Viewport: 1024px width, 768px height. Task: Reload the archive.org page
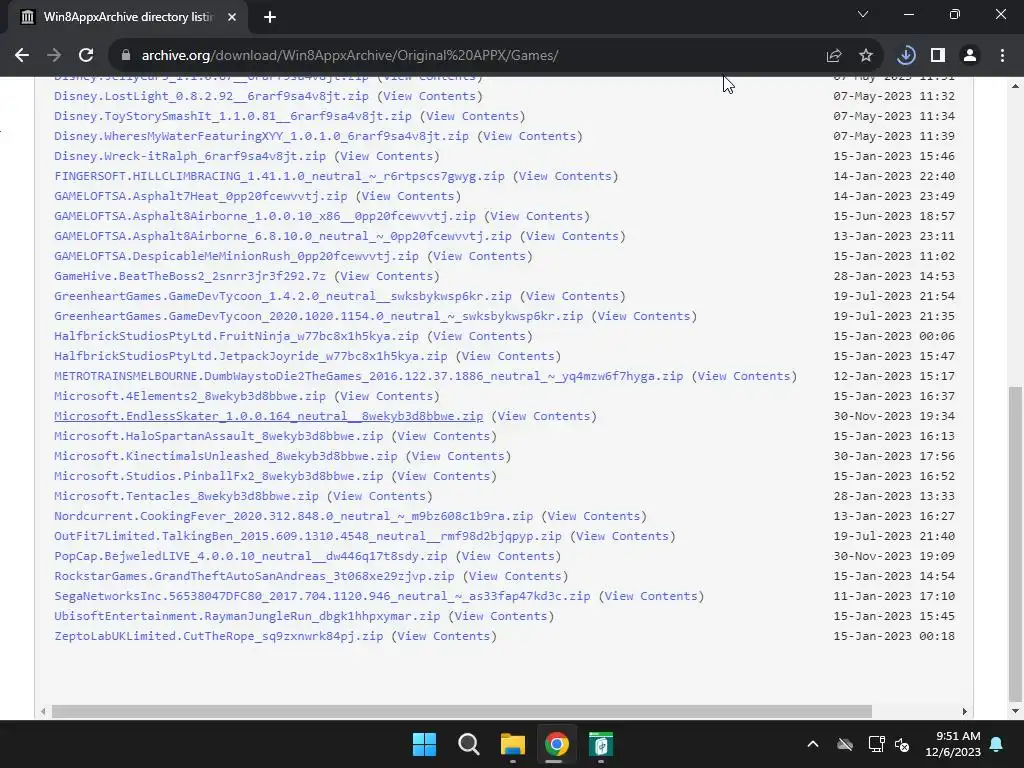(86, 56)
